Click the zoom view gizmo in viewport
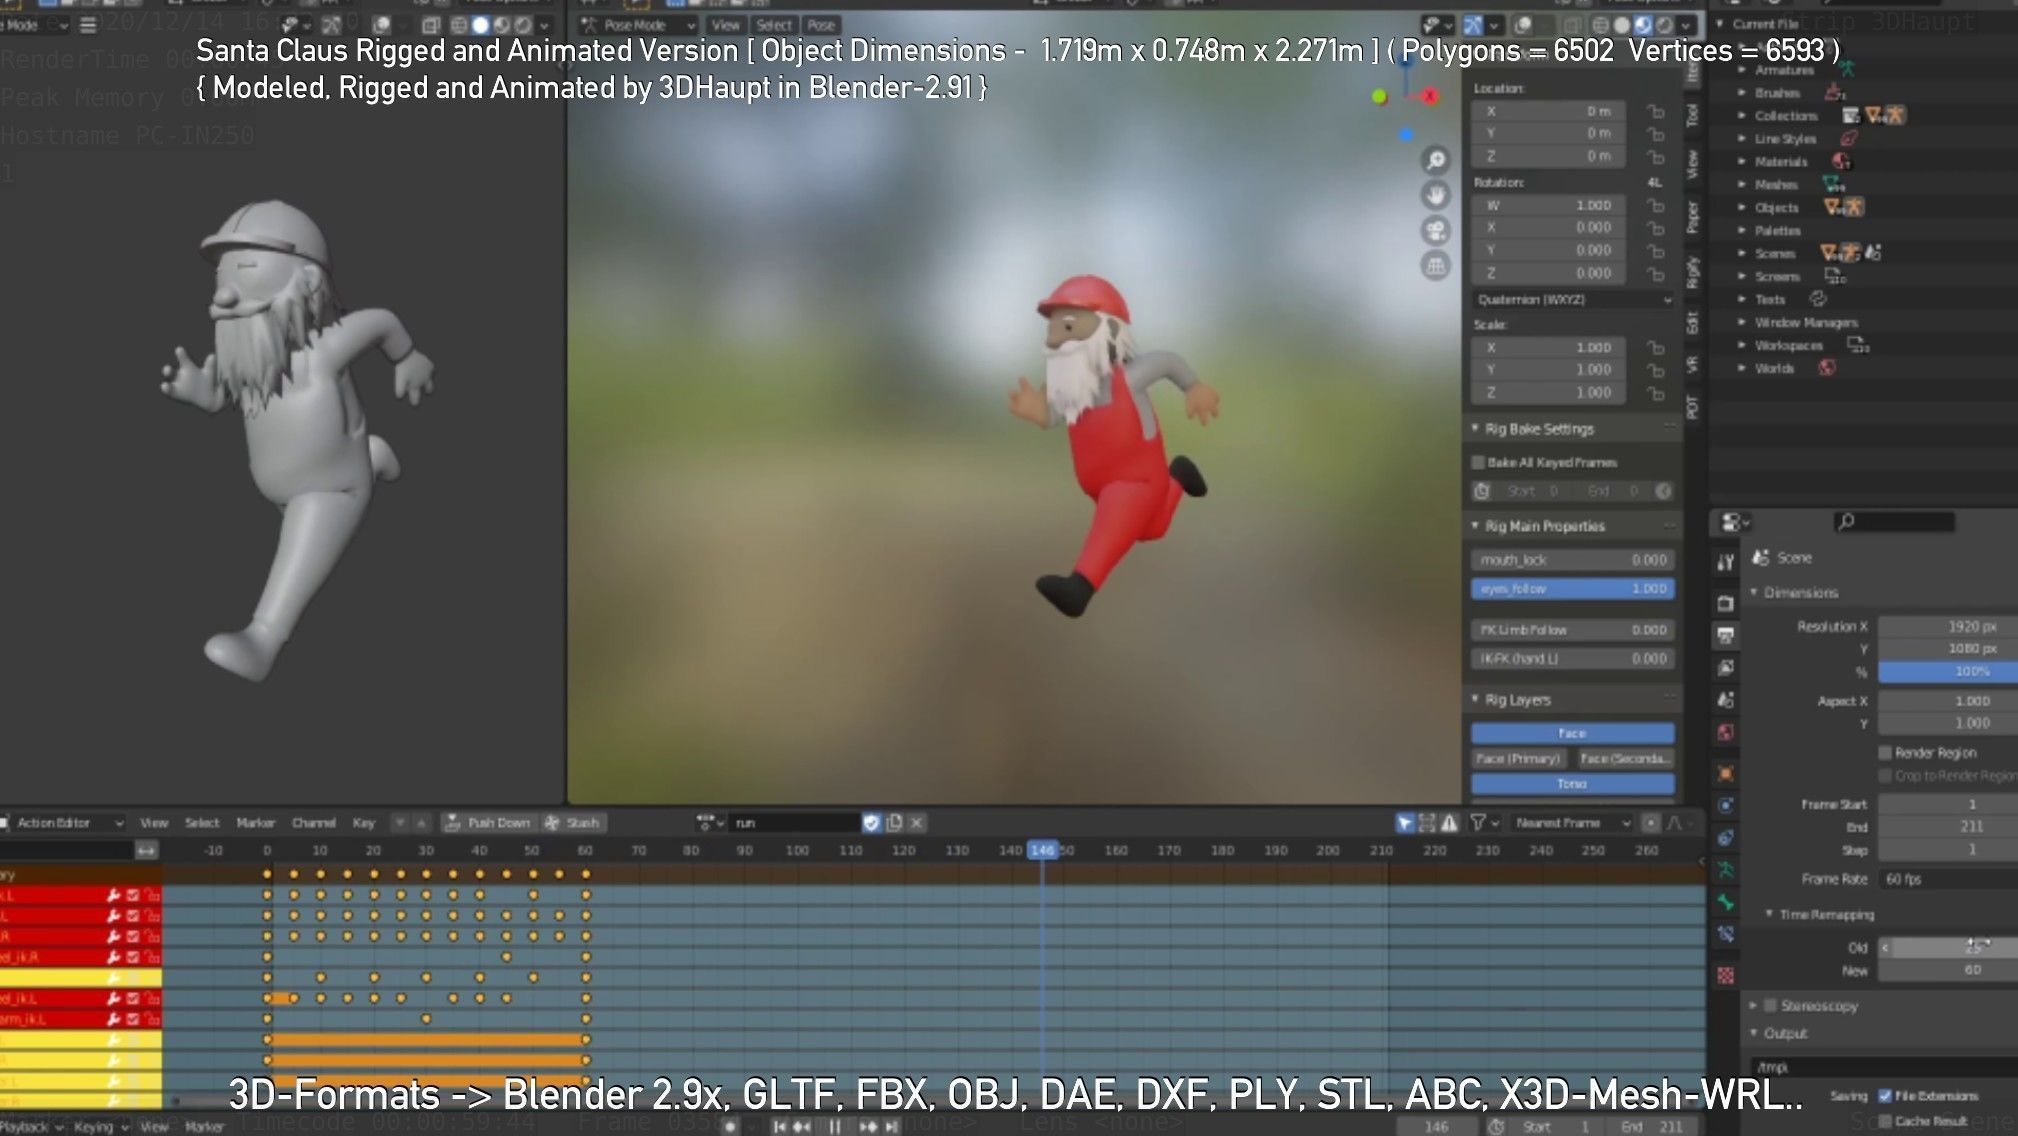 [1436, 160]
